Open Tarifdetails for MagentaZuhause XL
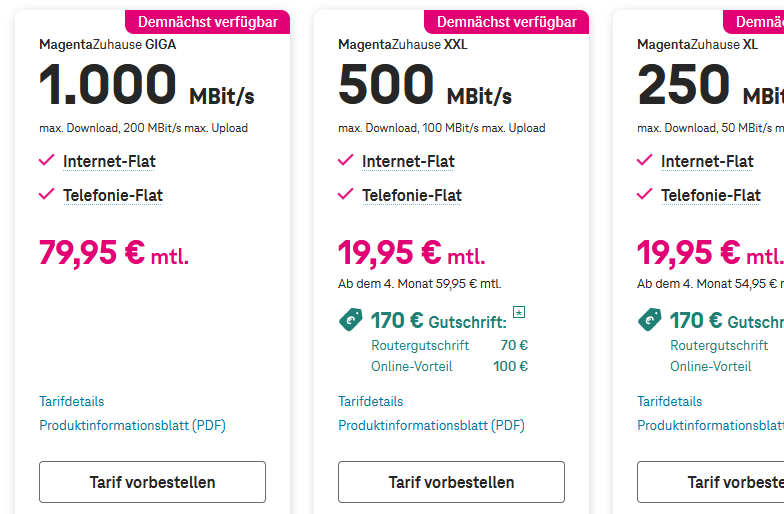The width and height of the screenshot is (784, 514). 669,401
